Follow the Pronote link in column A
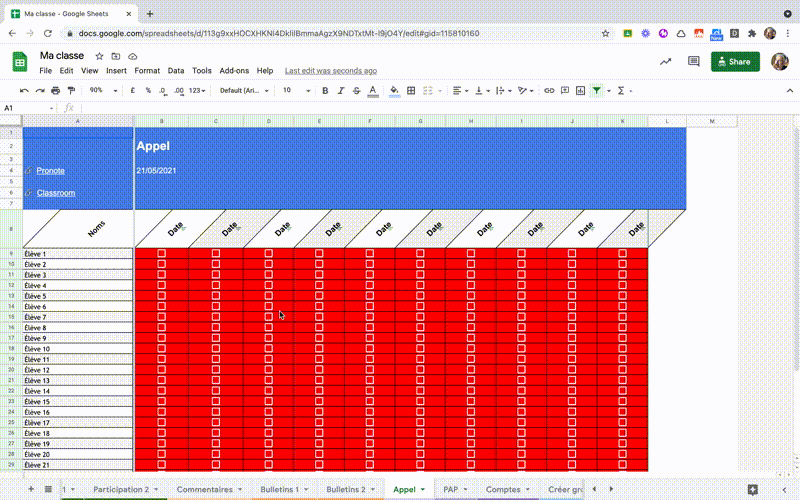This screenshot has width=800, height=500. tap(51, 170)
